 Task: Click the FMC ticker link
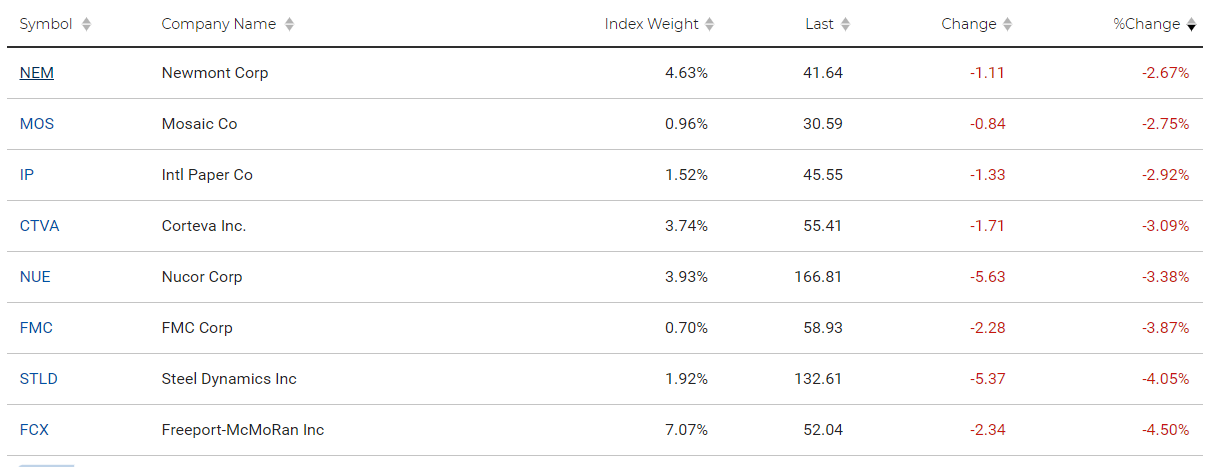[x=36, y=328]
